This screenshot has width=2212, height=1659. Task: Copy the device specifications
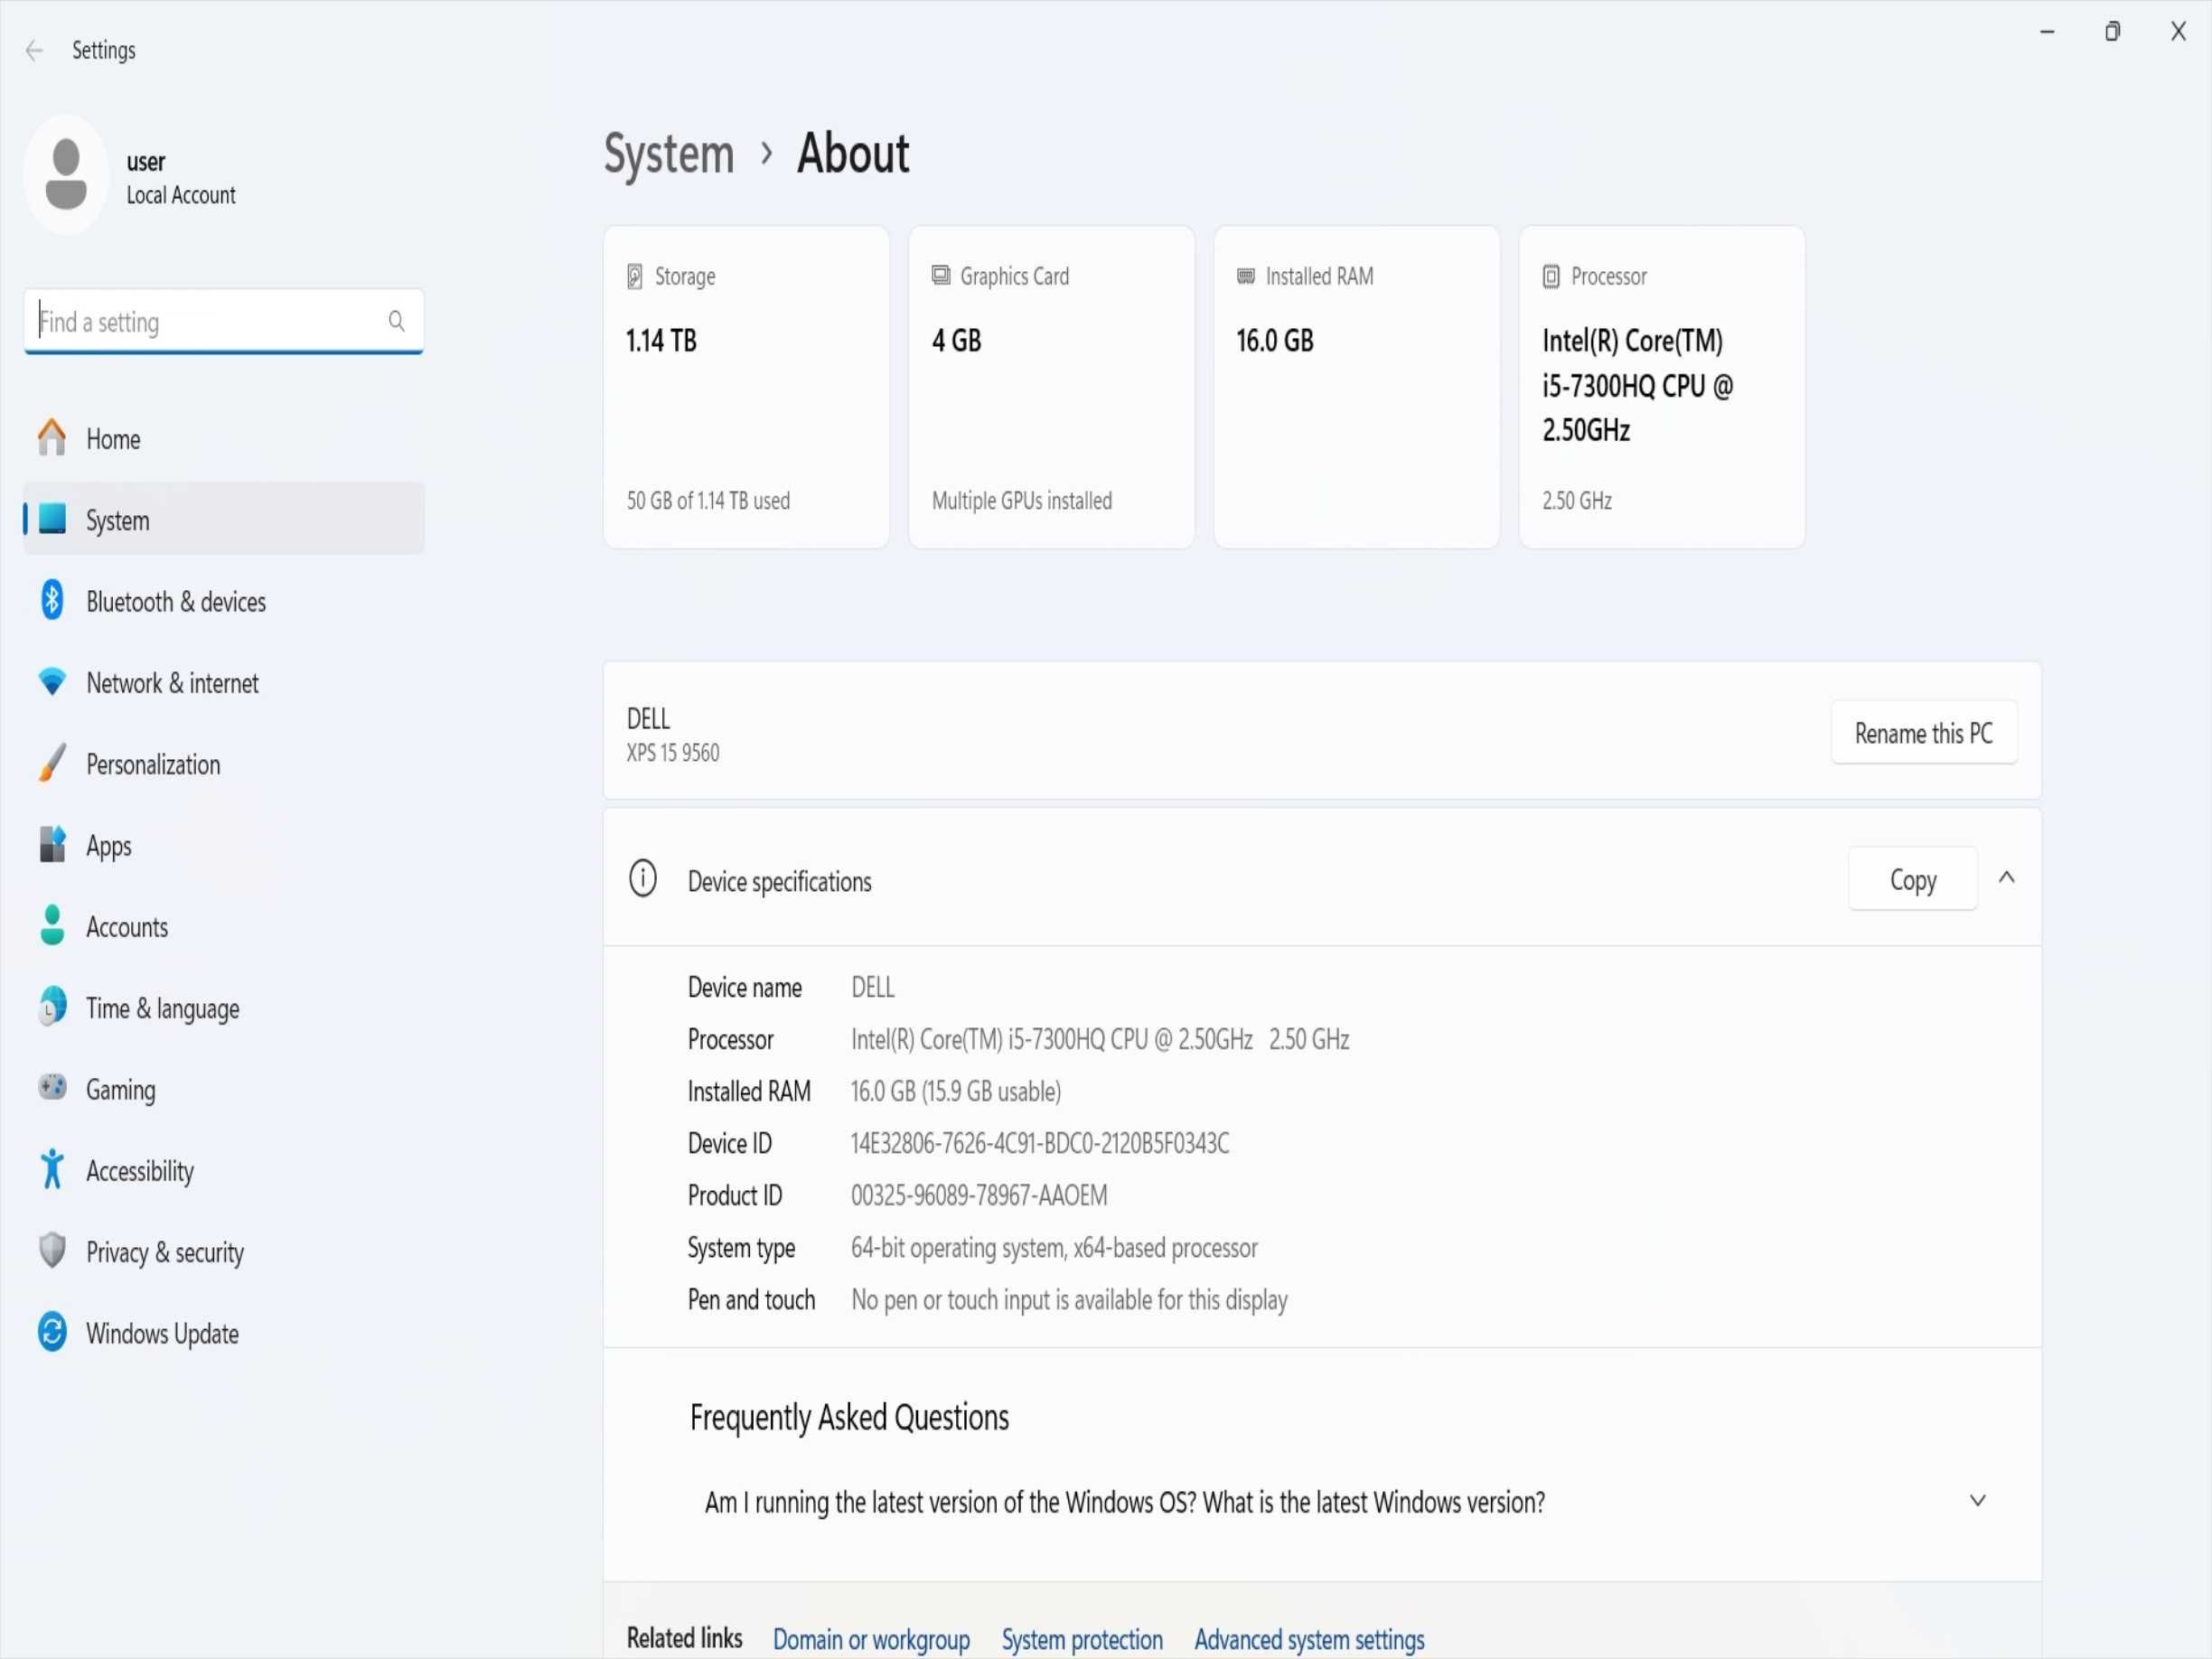point(1912,879)
